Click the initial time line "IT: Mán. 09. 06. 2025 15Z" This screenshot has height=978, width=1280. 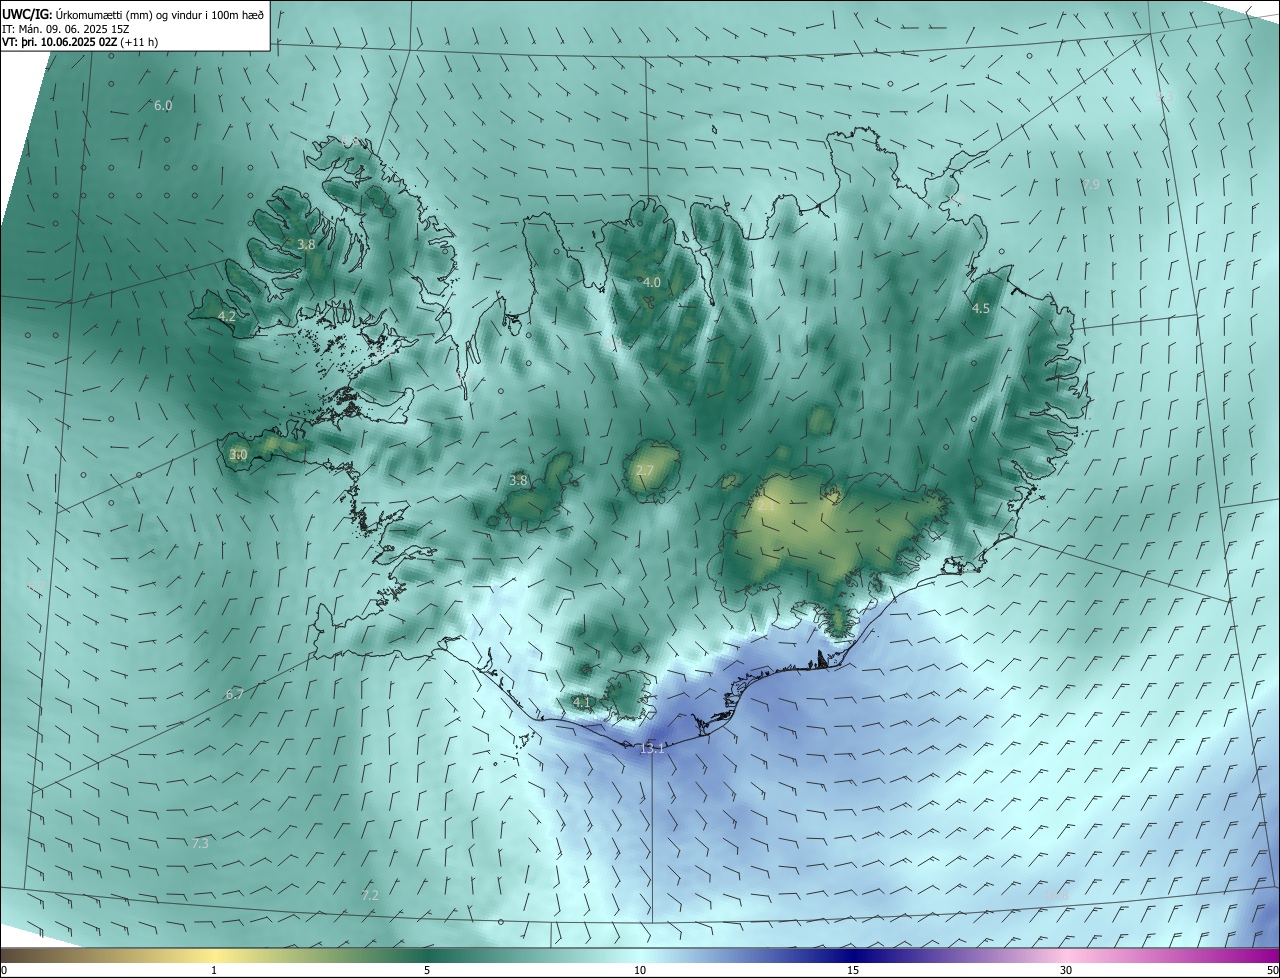(66, 29)
